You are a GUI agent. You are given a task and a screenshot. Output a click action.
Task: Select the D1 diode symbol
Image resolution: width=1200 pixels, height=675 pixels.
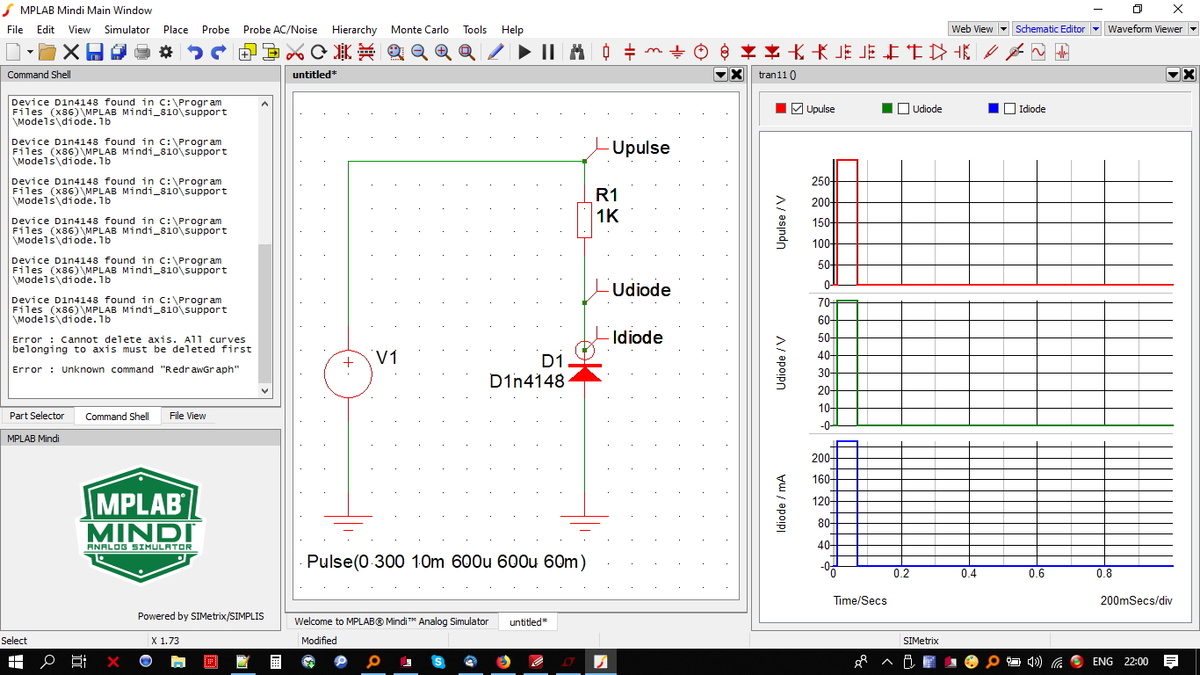pos(585,372)
